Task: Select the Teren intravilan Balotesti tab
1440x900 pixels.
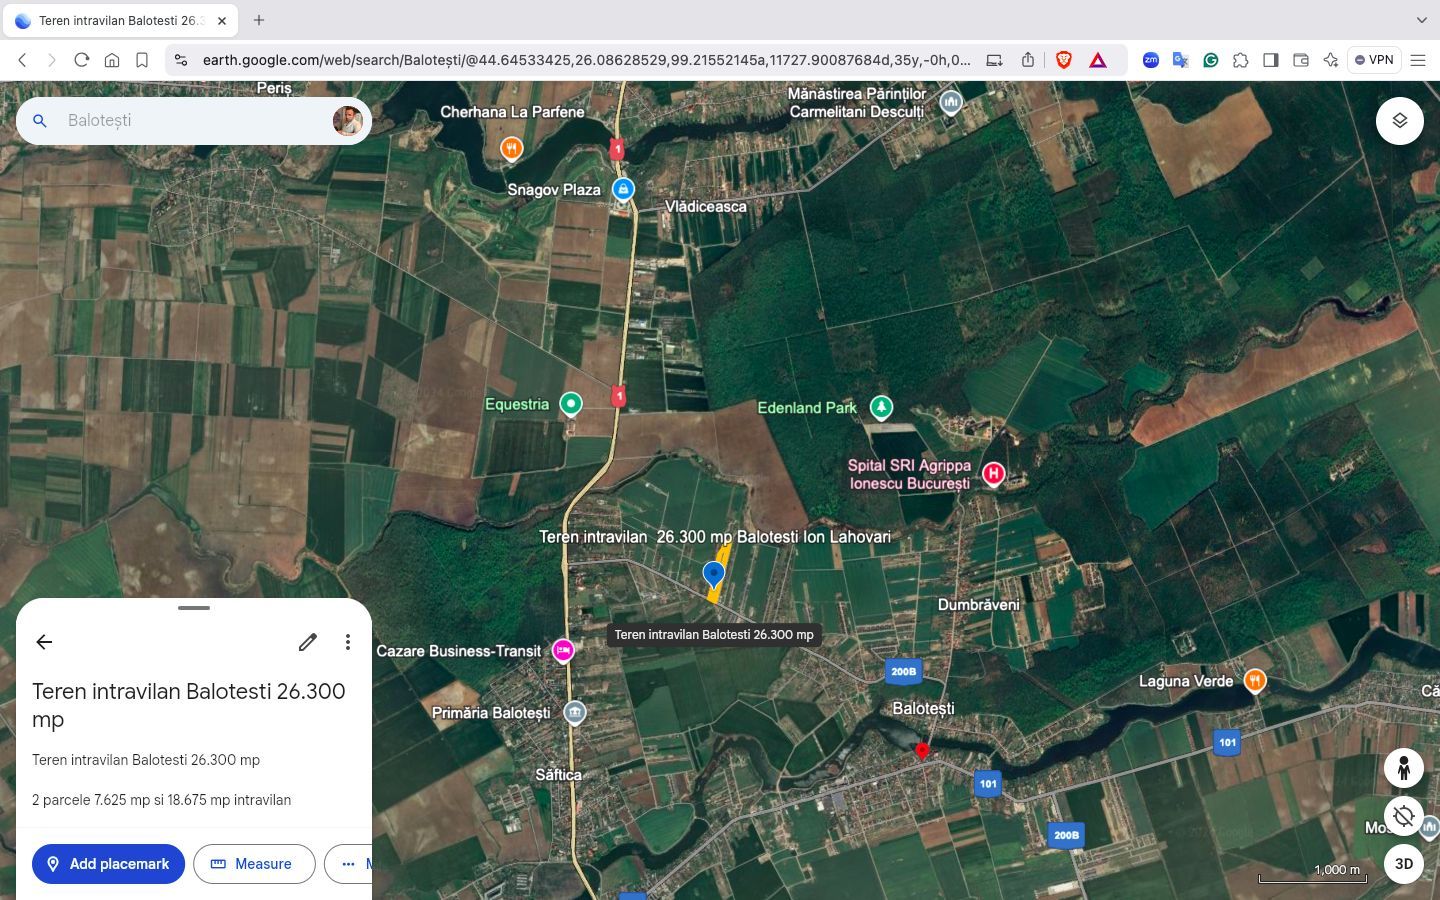Action: pos(120,20)
